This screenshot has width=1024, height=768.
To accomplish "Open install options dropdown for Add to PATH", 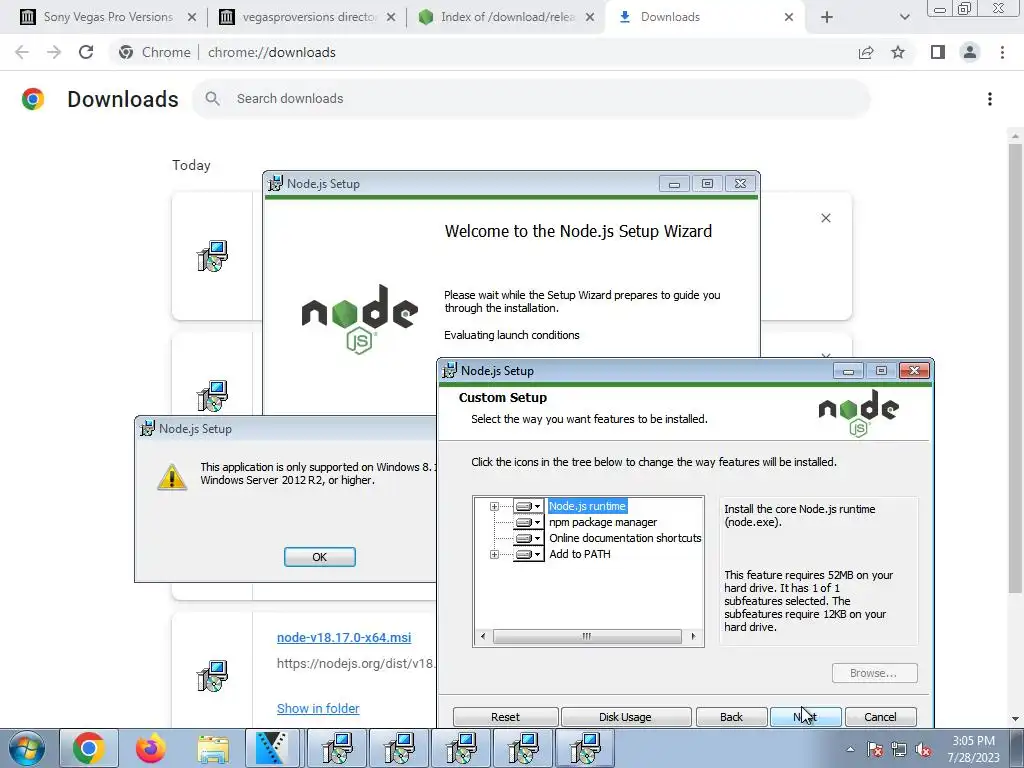I will click(x=528, y=554).
